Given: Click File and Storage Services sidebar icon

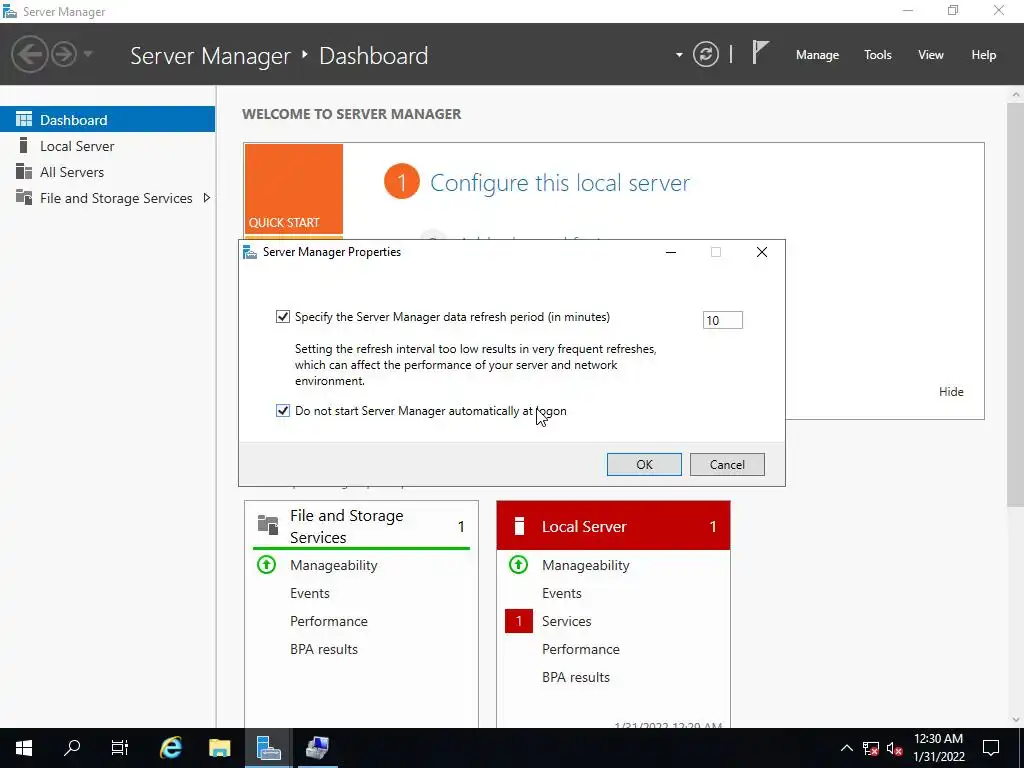Looking at the screenshot, I should click(x=24, y=197).
